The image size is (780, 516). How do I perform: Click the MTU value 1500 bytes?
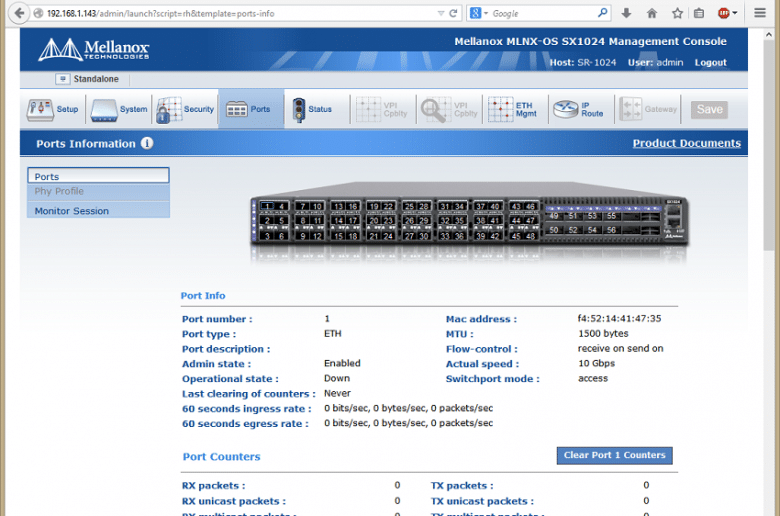click(603, 333)
